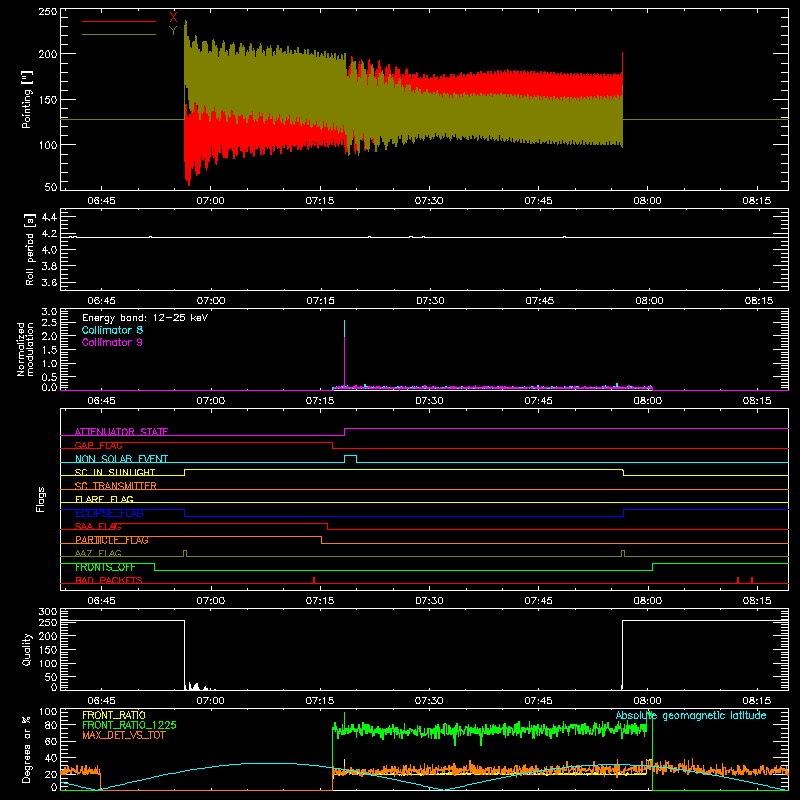Click the BAD_PACKETS tick mark near 07:14
This screenshot has height=800, width=800.
click(x=314, y=580)
